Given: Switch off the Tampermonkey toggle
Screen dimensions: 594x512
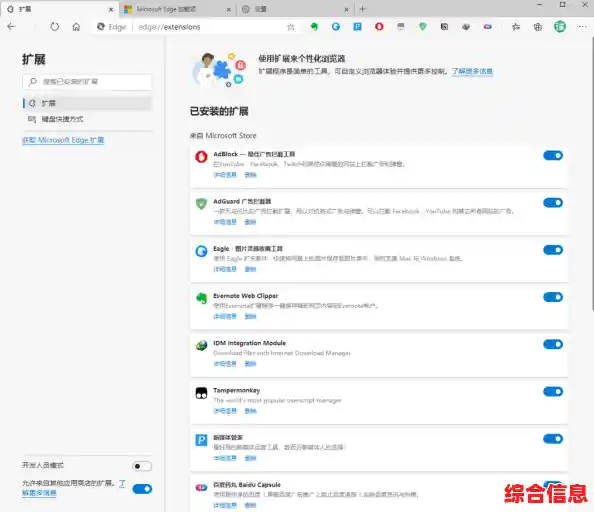Looking at the screenshot, I should point(553,392).
